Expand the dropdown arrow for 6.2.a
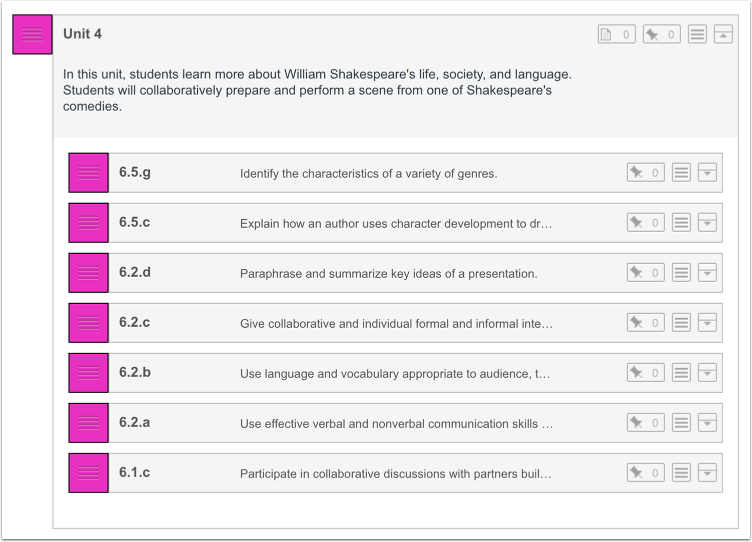 coord(707,423)
